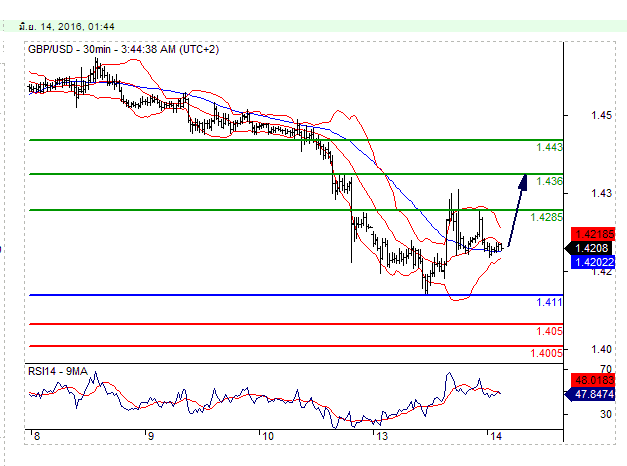Click the RSI14 - 9MA indicator label
The image size is (627, 466).
pos(58,372)
